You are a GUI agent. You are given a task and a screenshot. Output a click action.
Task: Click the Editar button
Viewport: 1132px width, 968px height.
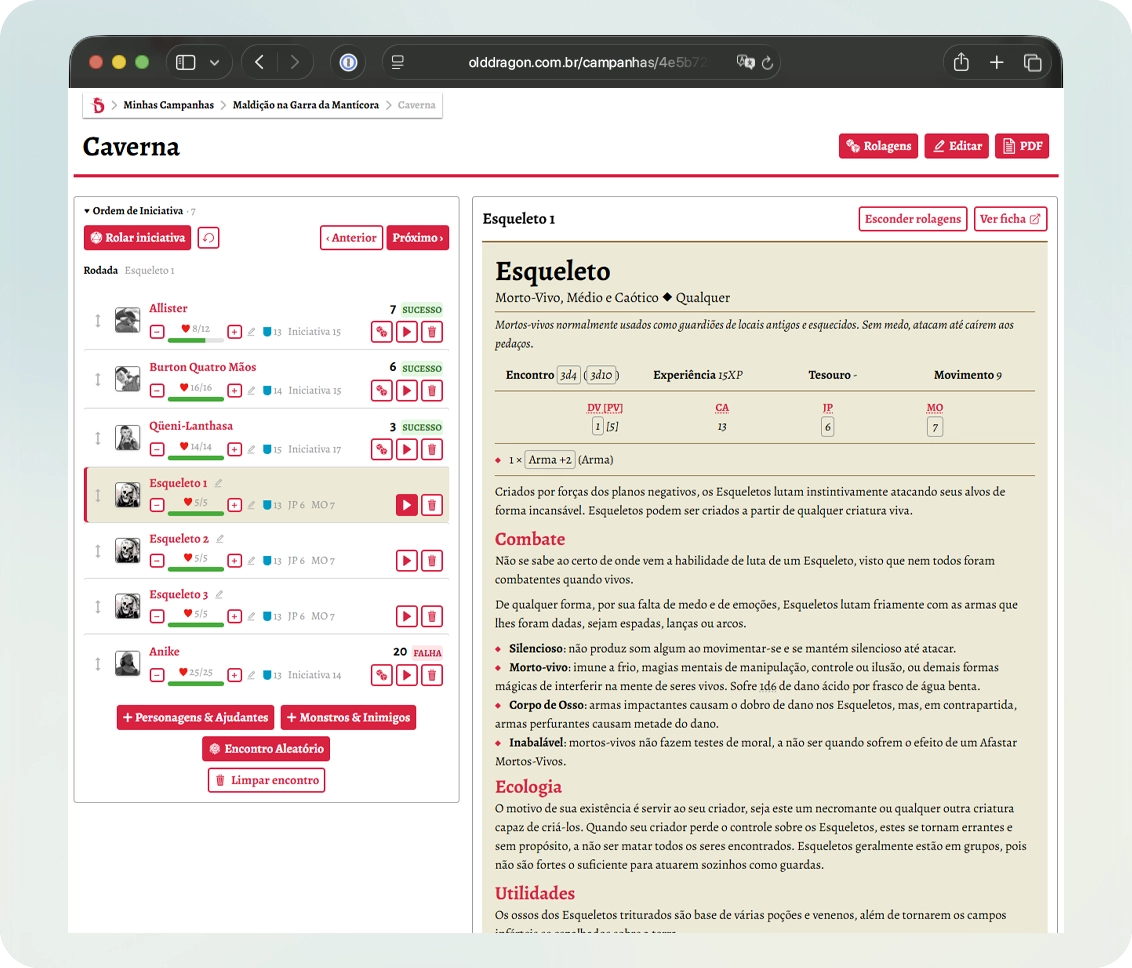point(957,146)
